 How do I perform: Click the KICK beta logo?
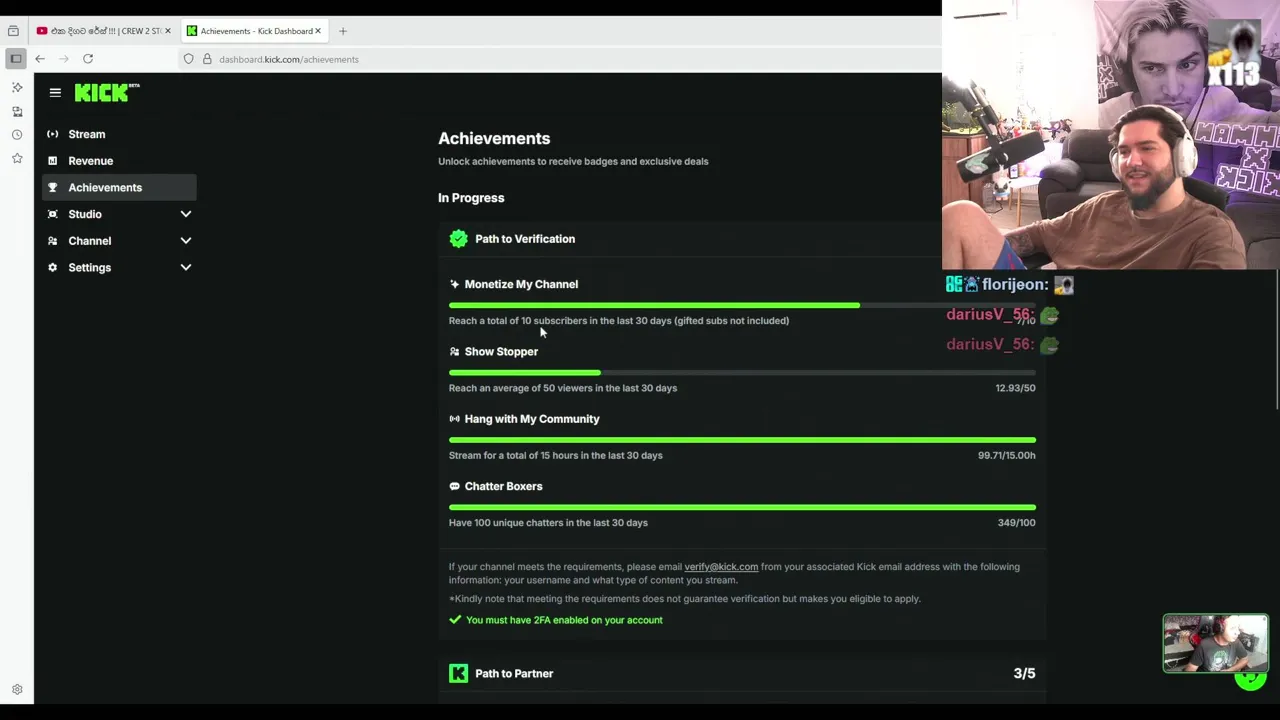tap(107, 93)
